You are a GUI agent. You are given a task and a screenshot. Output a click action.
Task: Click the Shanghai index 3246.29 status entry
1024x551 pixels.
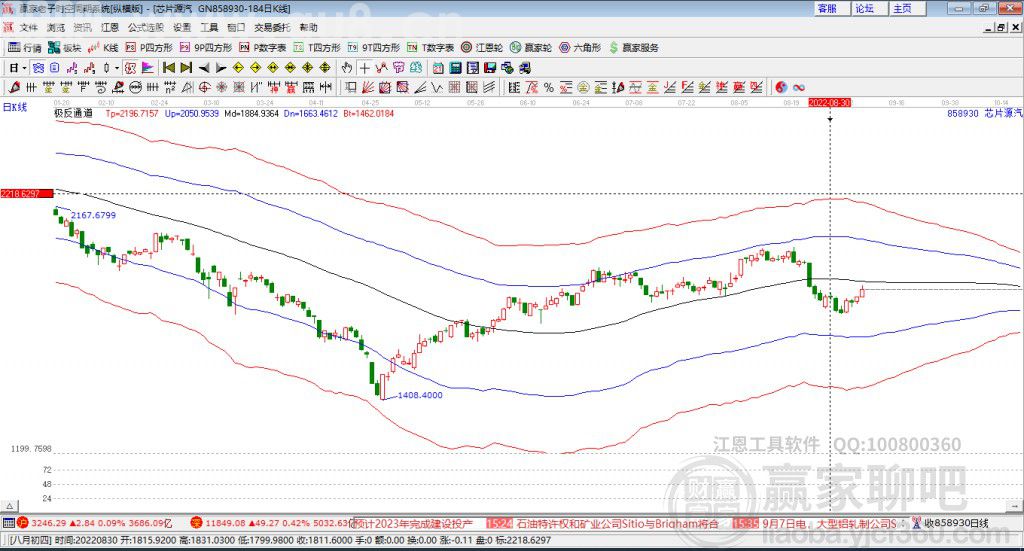click(95, 523)
